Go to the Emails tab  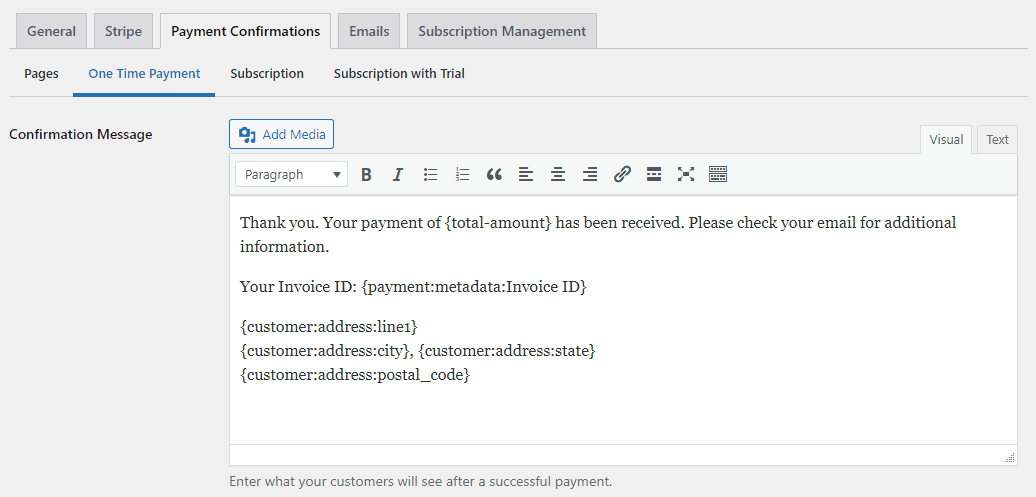[369, 31]
